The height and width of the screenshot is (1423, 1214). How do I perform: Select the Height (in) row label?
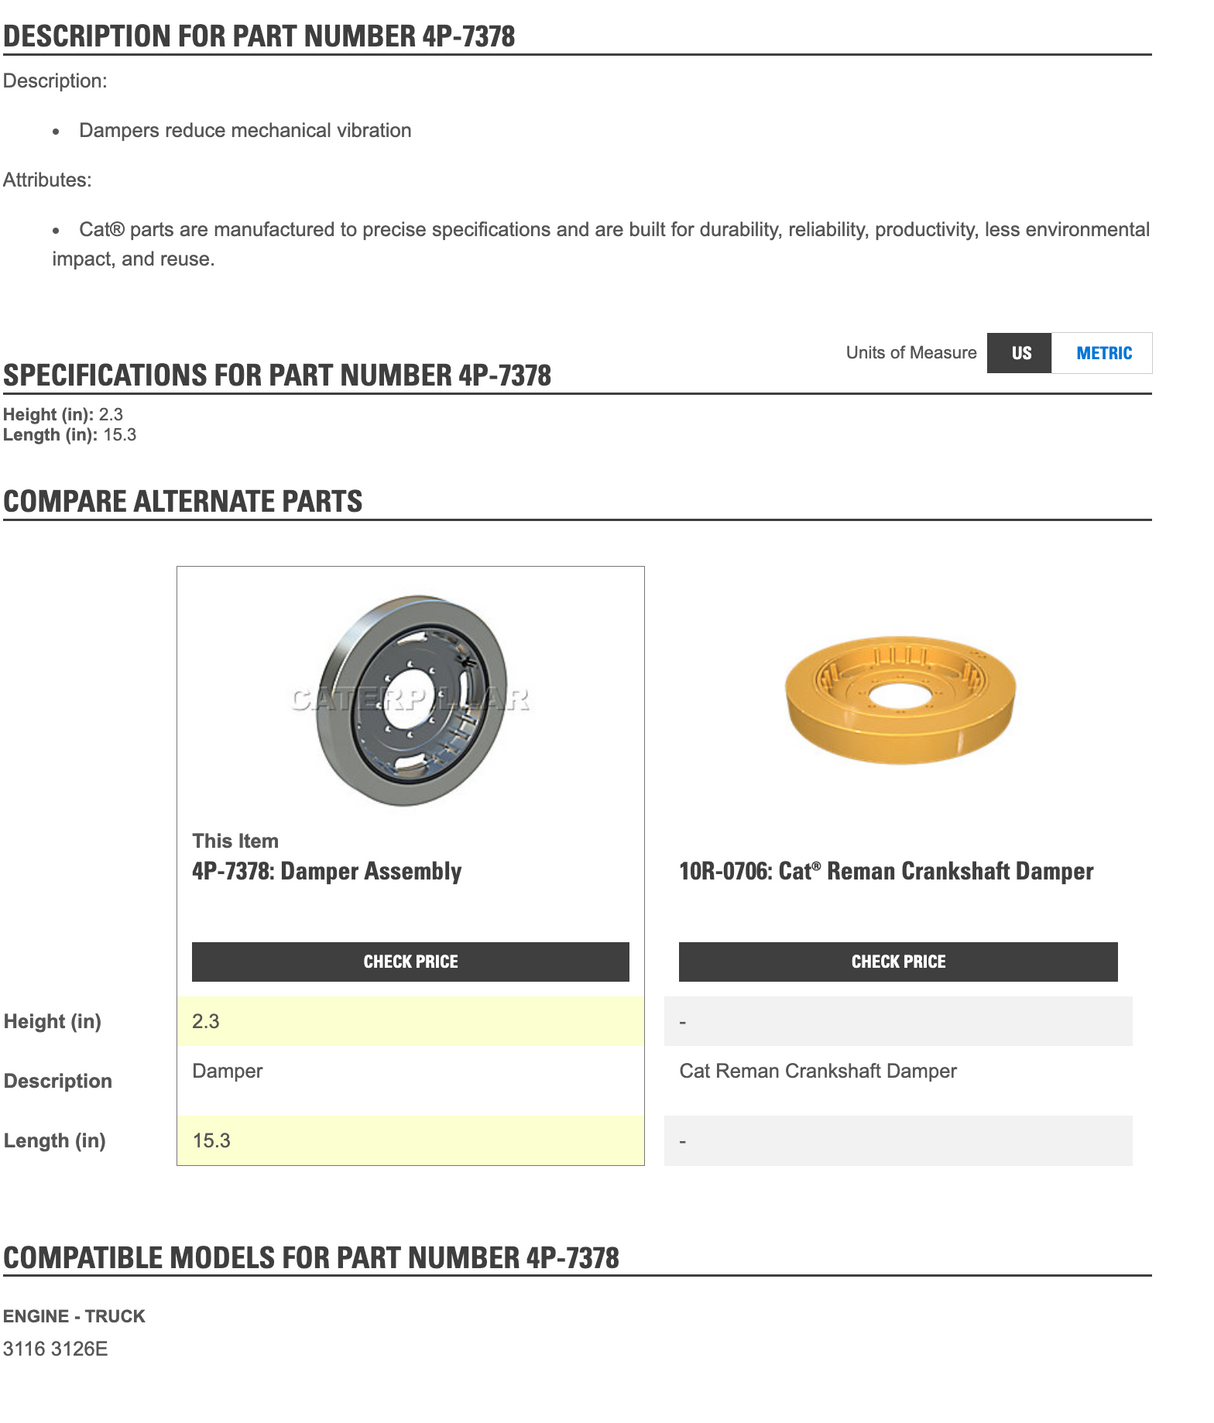[52, 1021]
